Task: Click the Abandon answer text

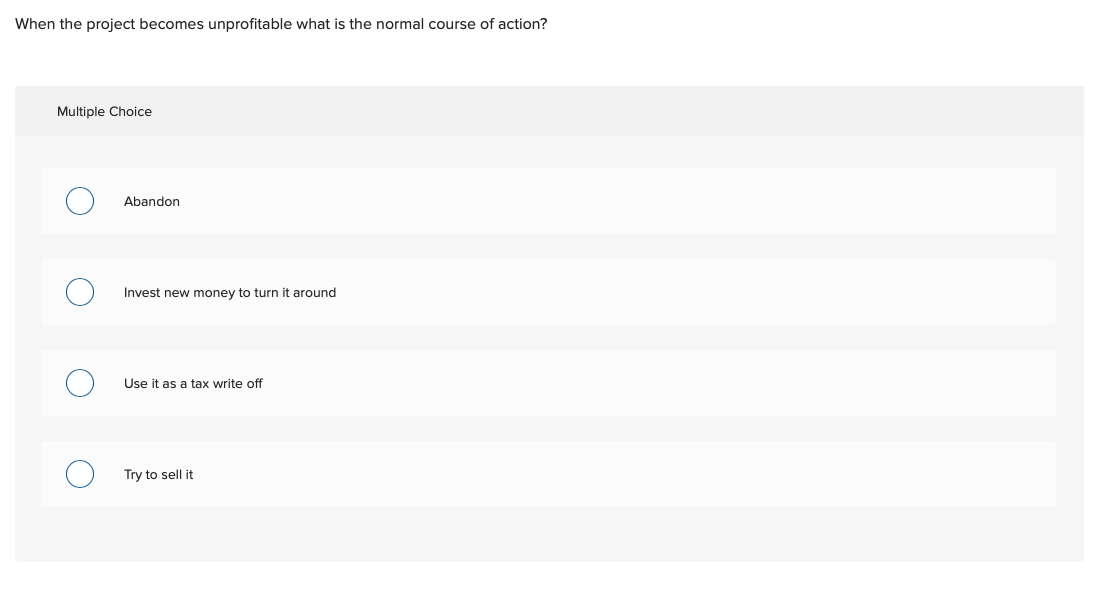Action: point(152,201)
